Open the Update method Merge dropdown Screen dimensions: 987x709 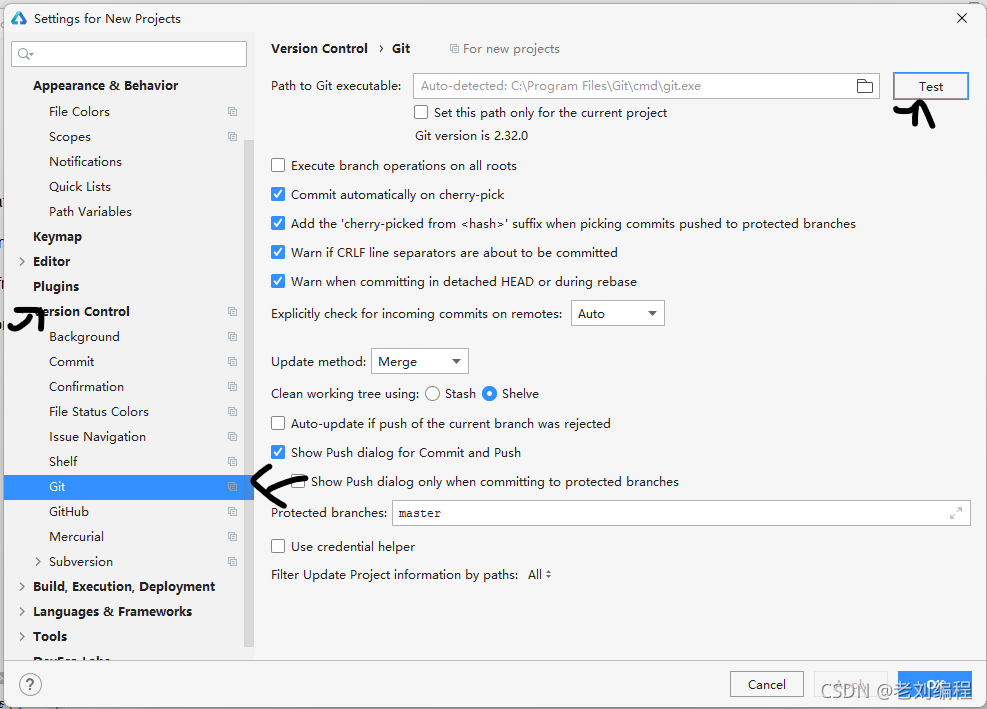(x=420, y=361)
